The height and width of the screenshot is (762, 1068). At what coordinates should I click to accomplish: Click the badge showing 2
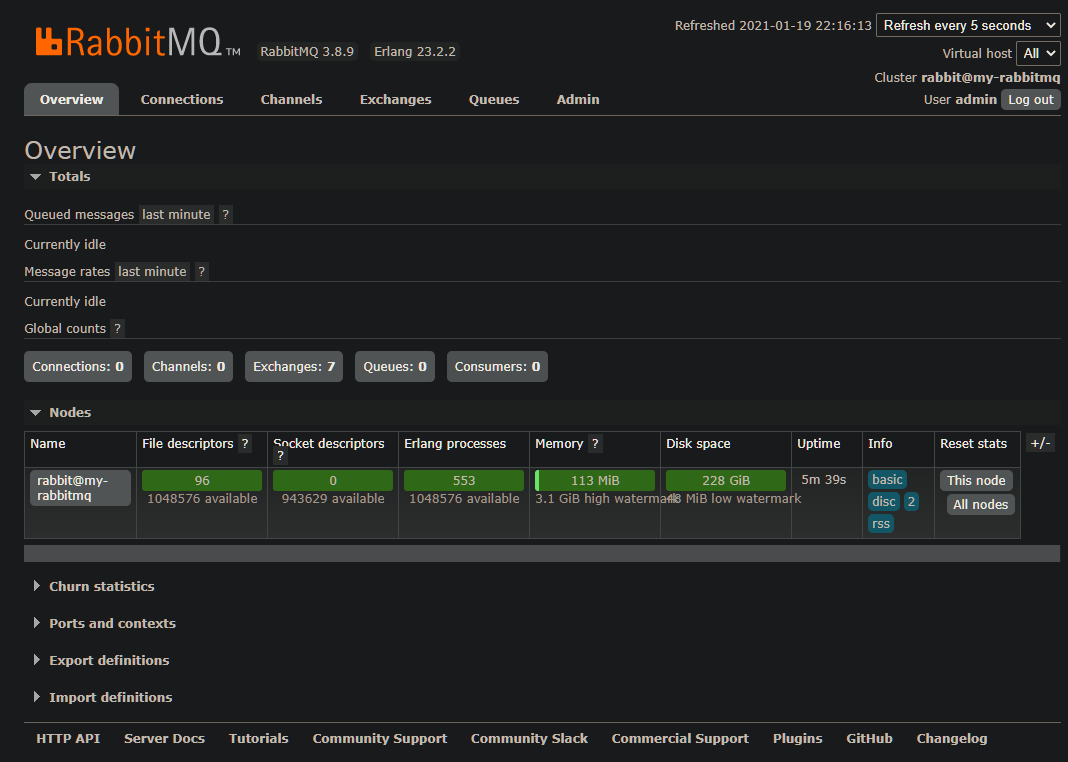[911, 502]
